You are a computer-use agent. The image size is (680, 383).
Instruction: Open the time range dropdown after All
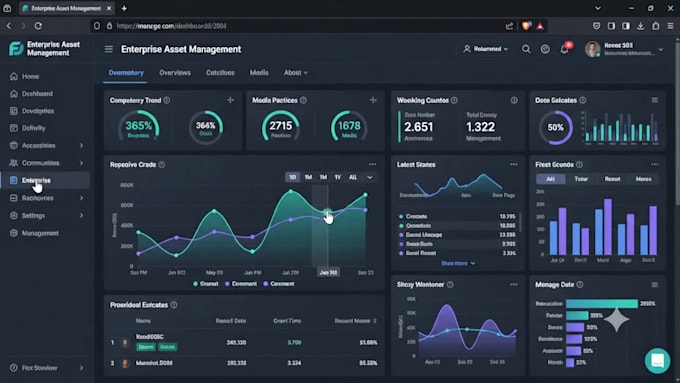369,177
